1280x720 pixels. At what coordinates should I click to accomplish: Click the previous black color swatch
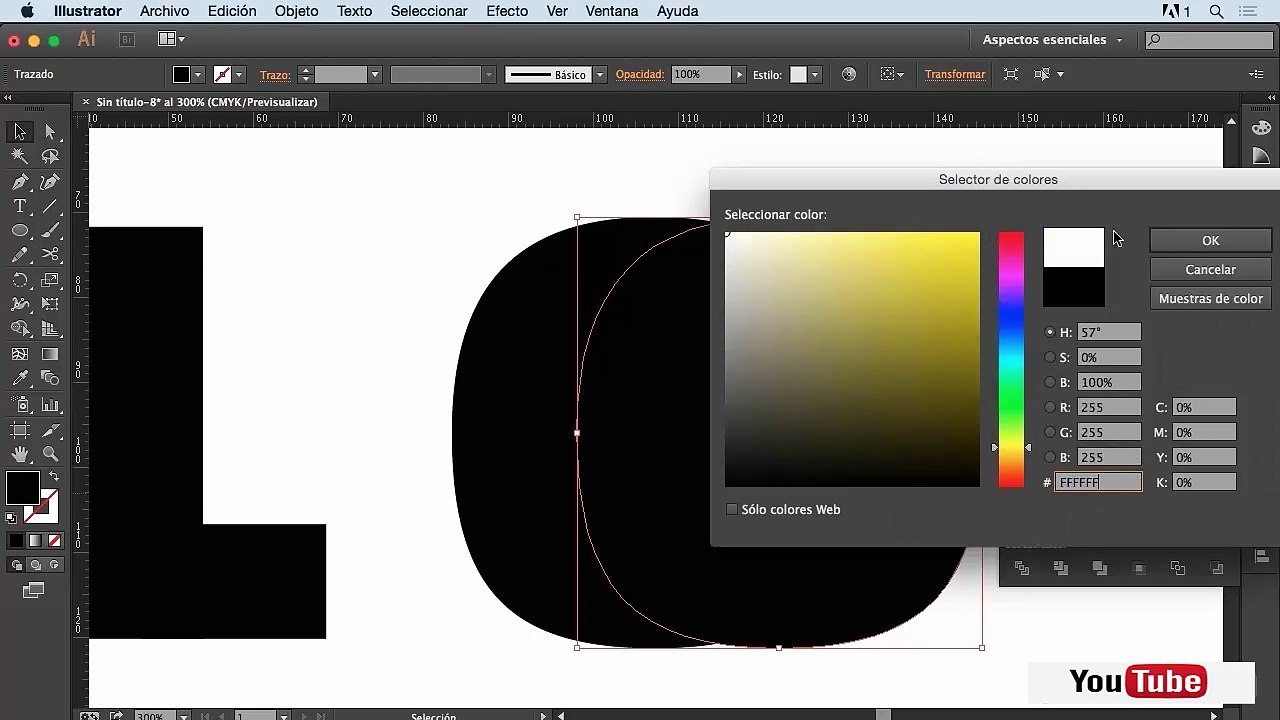[x=1074, y=287]
